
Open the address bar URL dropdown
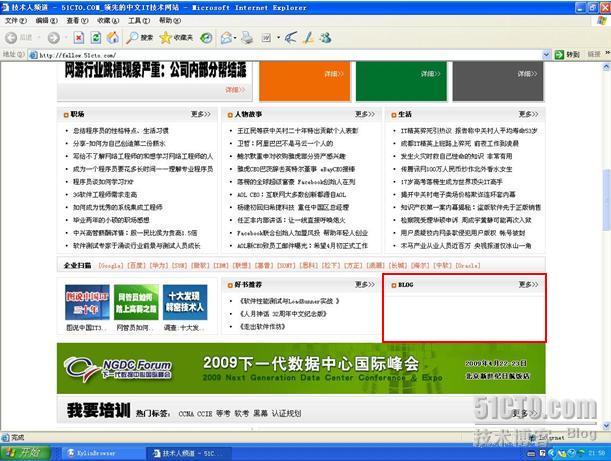click(x=546, y=55)
